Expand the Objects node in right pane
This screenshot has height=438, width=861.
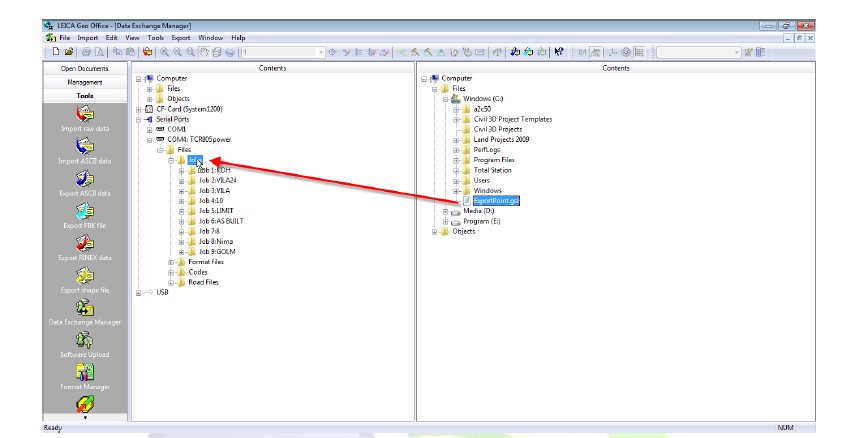click(434, 232)
